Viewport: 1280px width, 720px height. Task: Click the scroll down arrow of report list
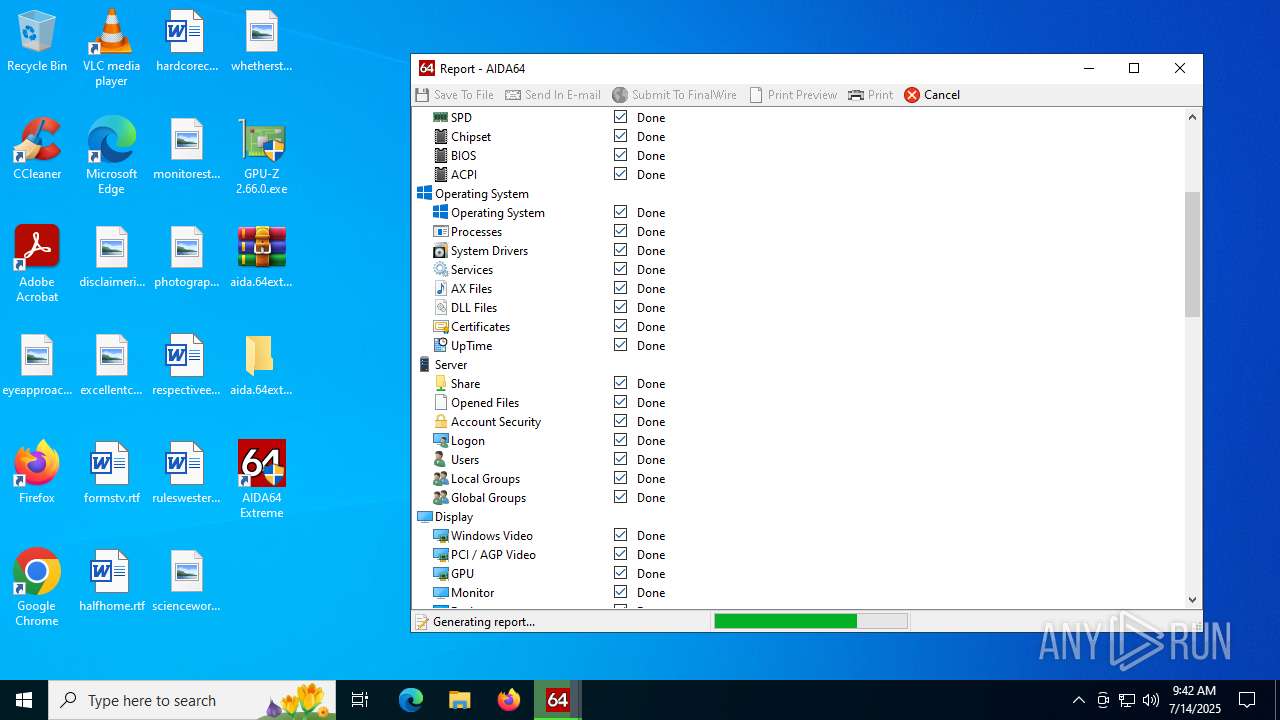[1192, 600]
